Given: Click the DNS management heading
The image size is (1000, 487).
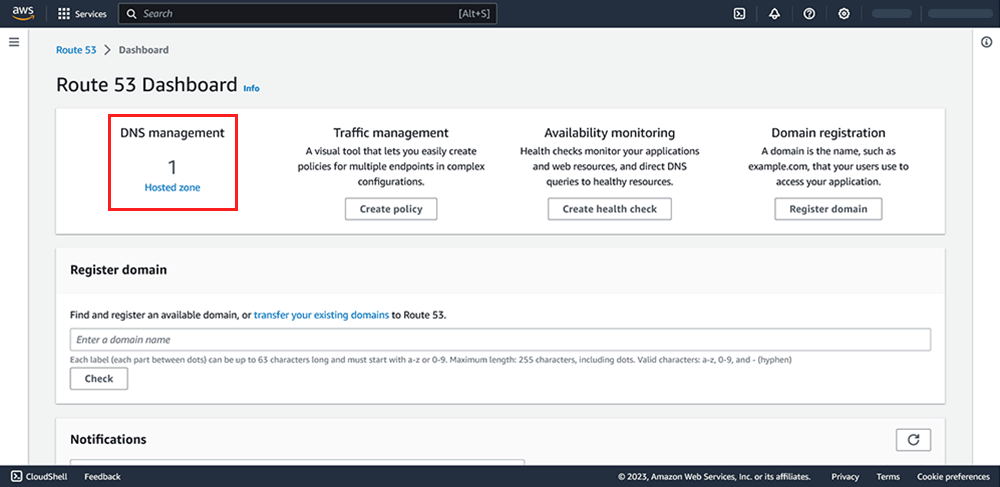Looking at the screenshot, I should [x=172, y=133].
